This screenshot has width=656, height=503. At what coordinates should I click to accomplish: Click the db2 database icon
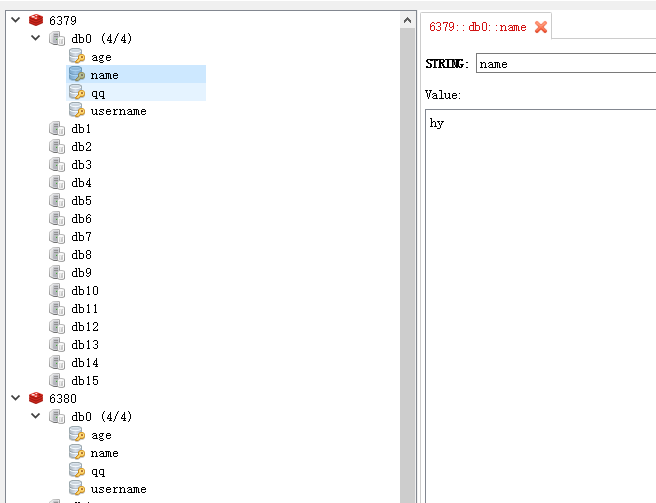click(x=57, y=146)
